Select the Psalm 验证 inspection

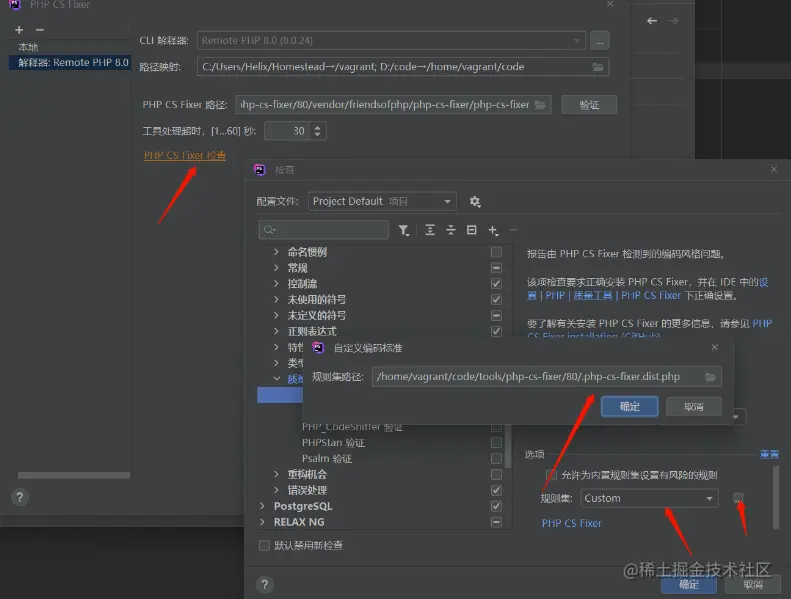[x=327, y=458]
